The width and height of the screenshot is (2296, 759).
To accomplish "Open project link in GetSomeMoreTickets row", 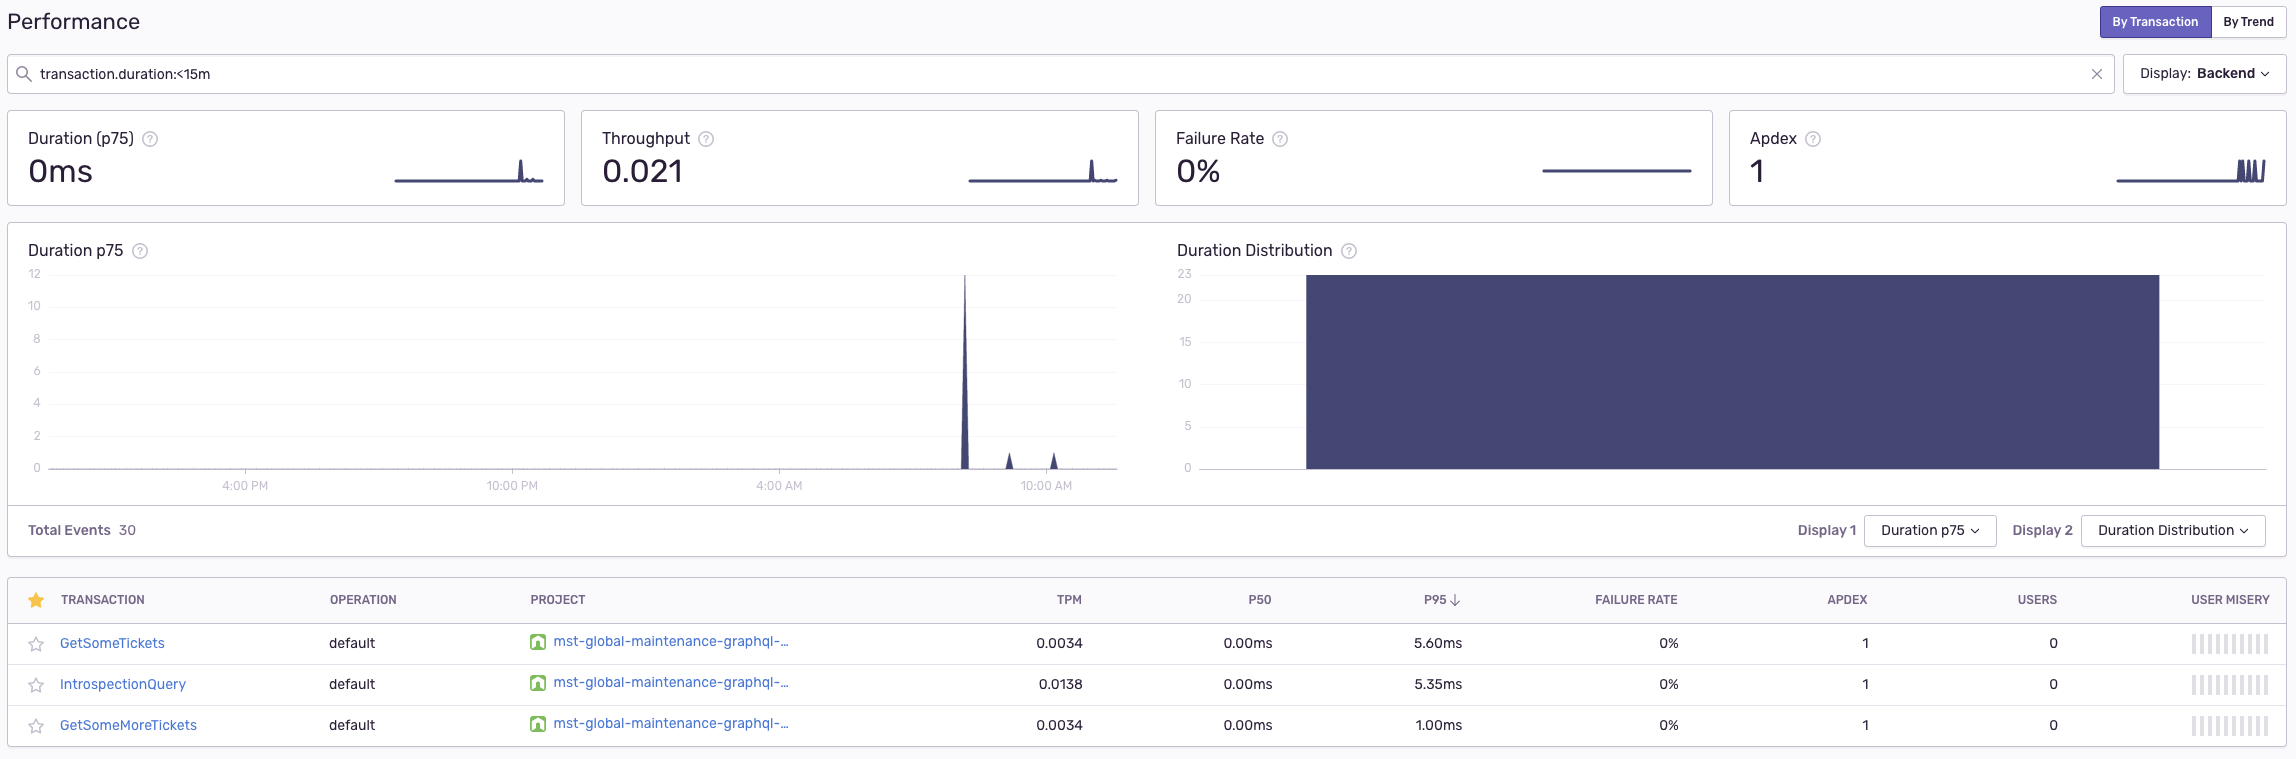I will pyautogui.click(x=671, y=724).
